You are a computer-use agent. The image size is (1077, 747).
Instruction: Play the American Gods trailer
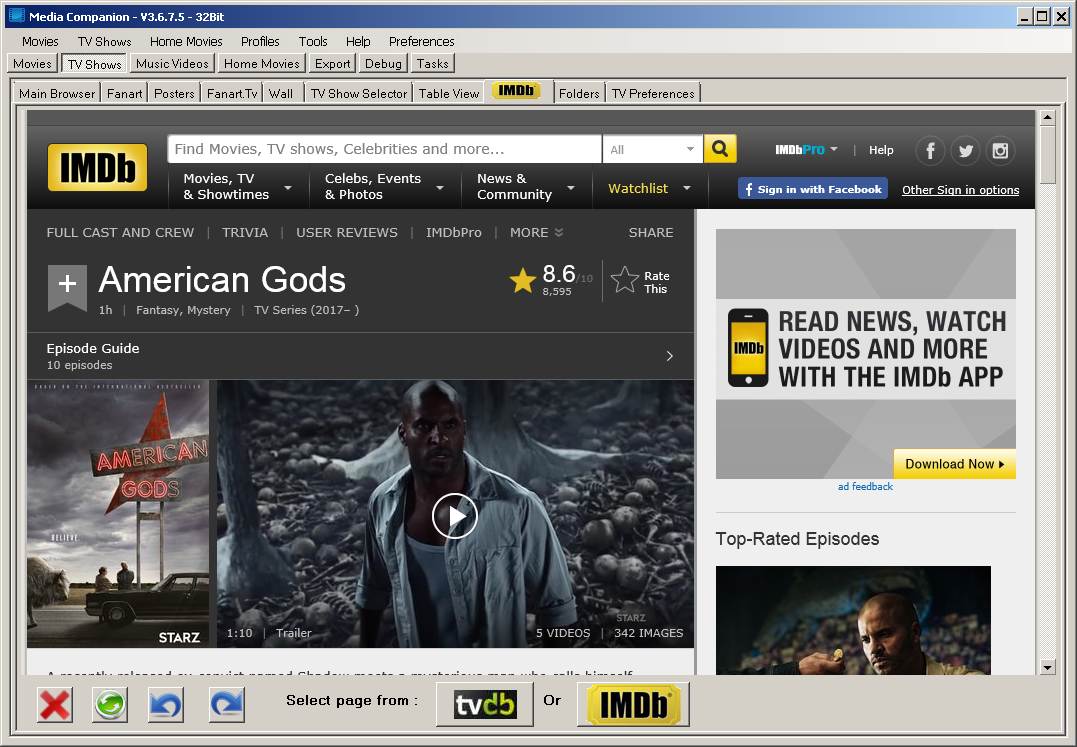(x=455, y=516)
